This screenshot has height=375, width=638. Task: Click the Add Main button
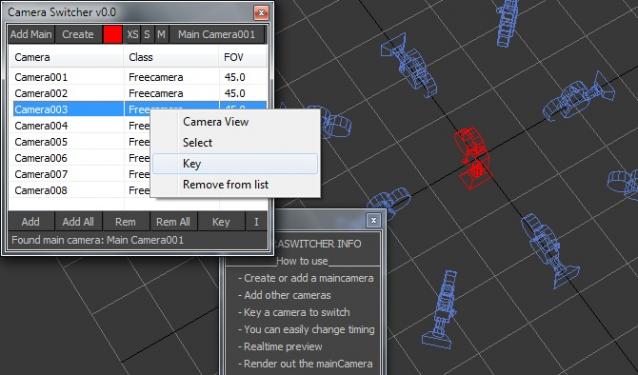tap(31, 35)
